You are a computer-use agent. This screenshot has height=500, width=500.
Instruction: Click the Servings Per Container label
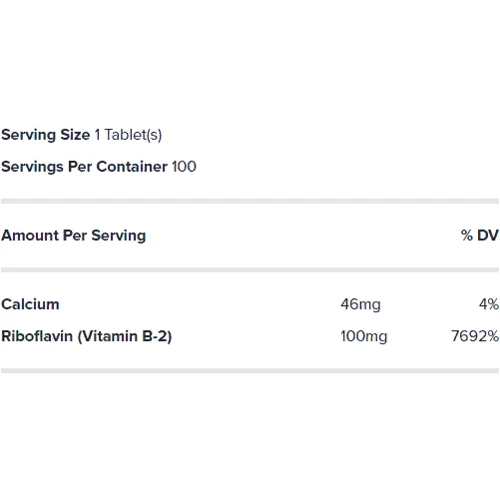84,167
